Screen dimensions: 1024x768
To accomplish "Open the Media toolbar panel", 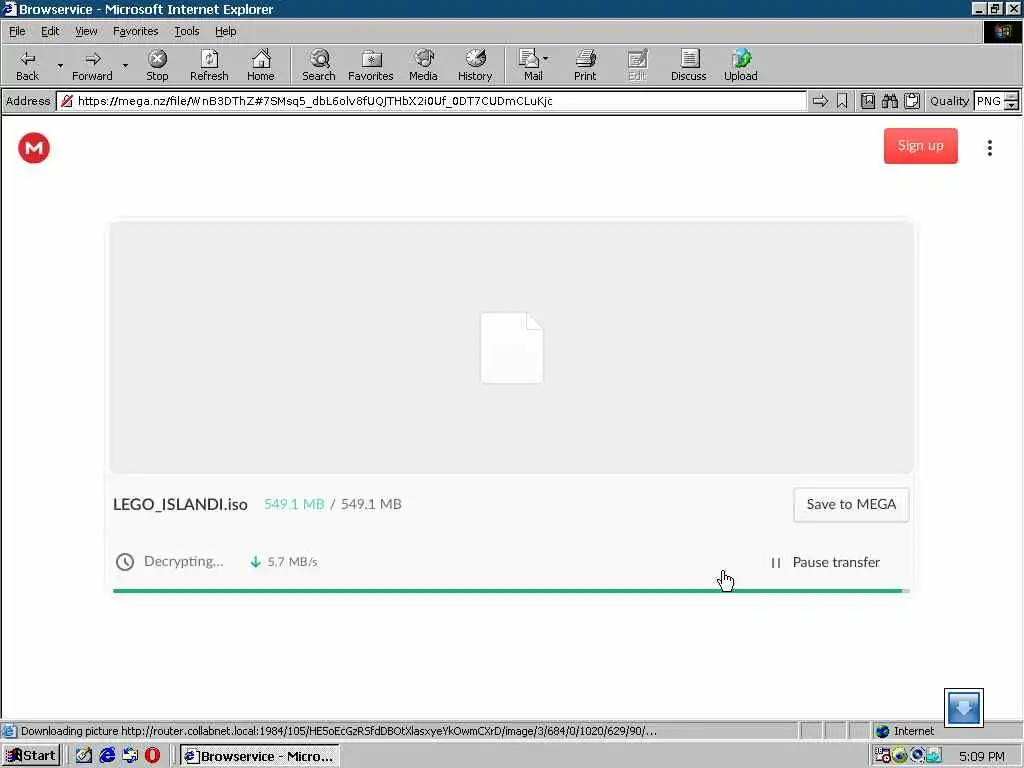I will (423, 65).
